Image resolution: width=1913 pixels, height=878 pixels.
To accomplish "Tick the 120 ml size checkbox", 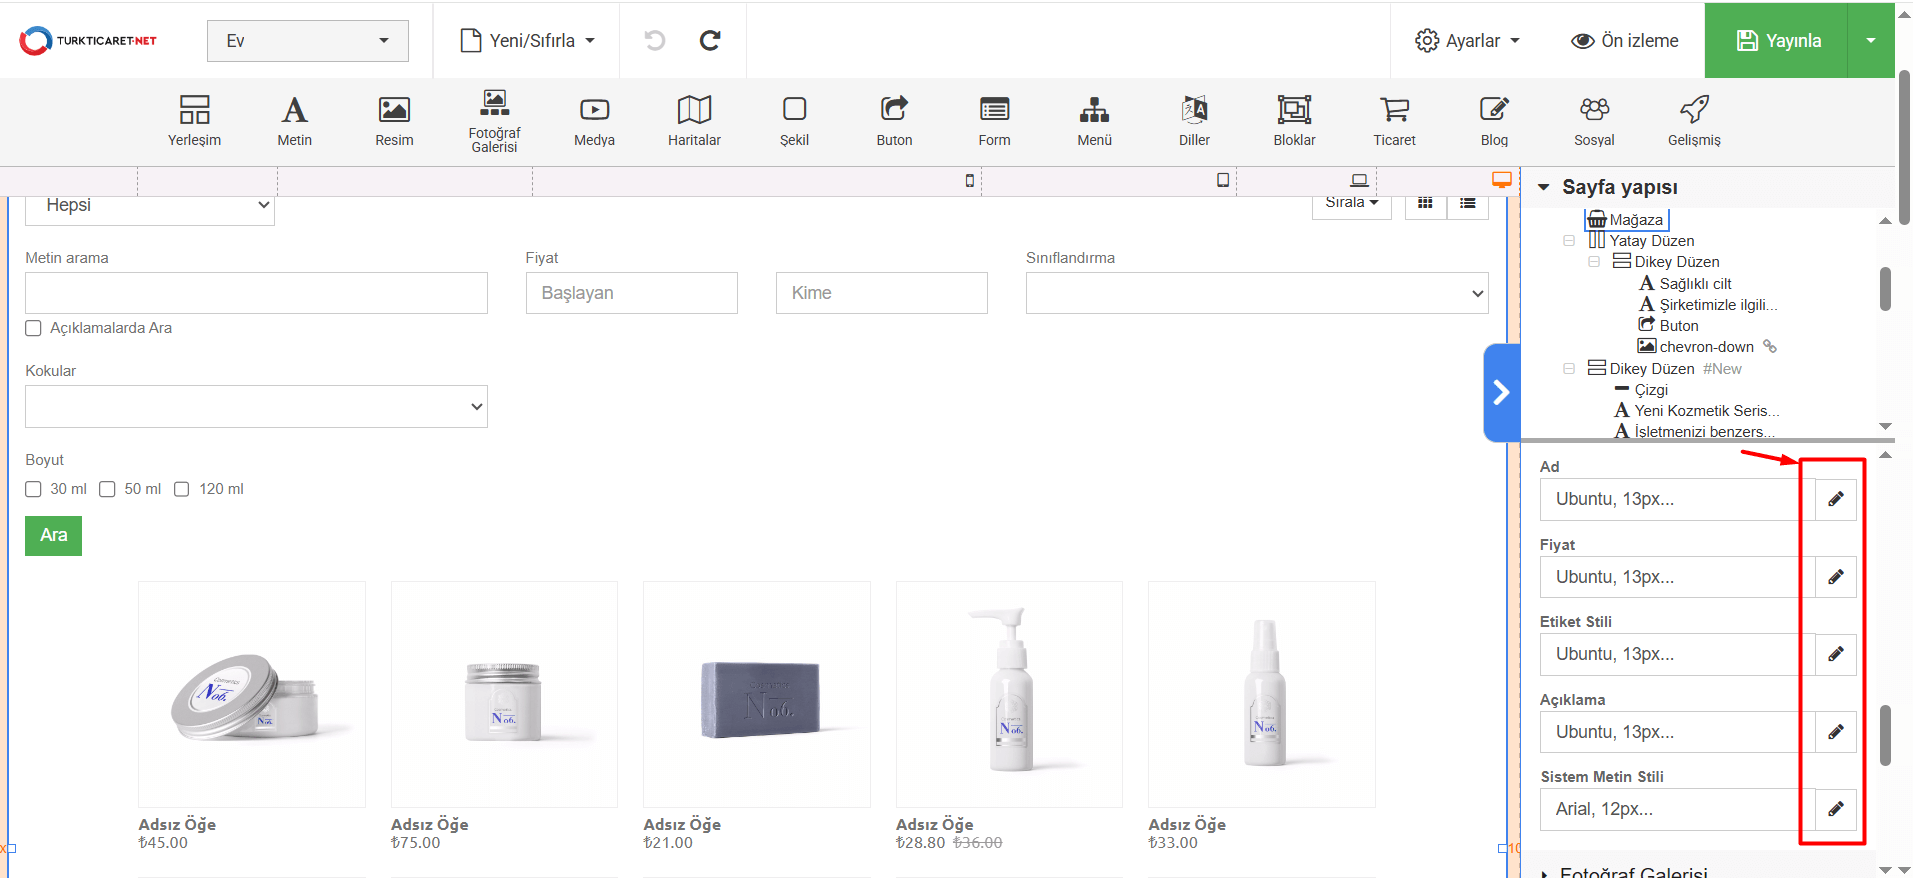I will click(x=182, y=489).
